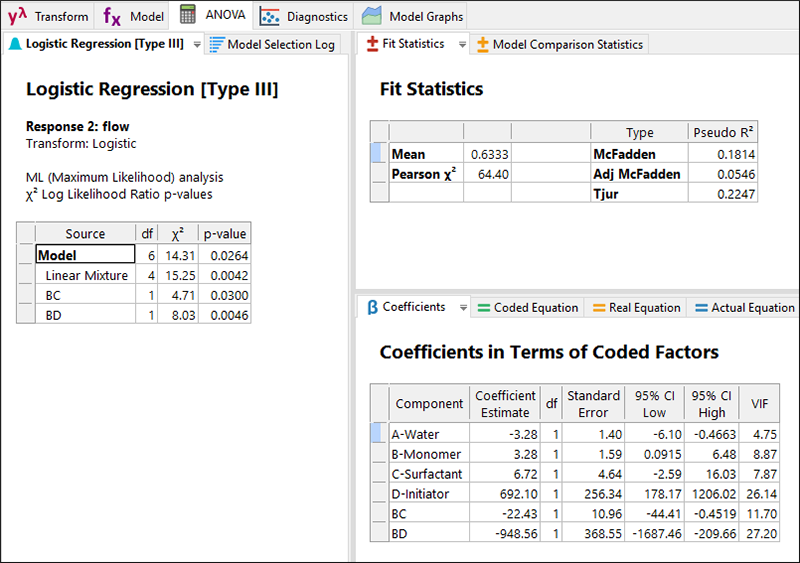
Task: Click the Model Graphs surface icon
Action: click(x=372, y=16)
